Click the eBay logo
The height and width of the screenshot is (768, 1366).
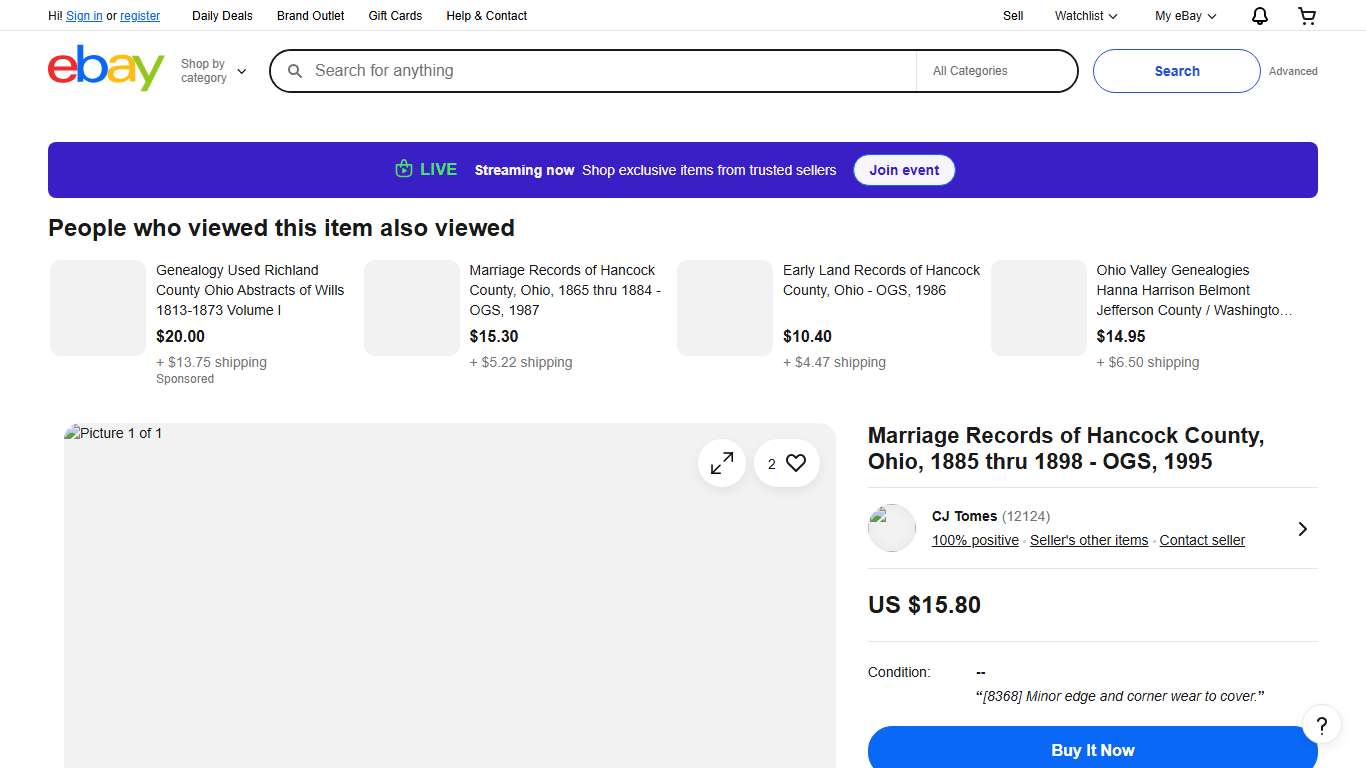[105, 69]
